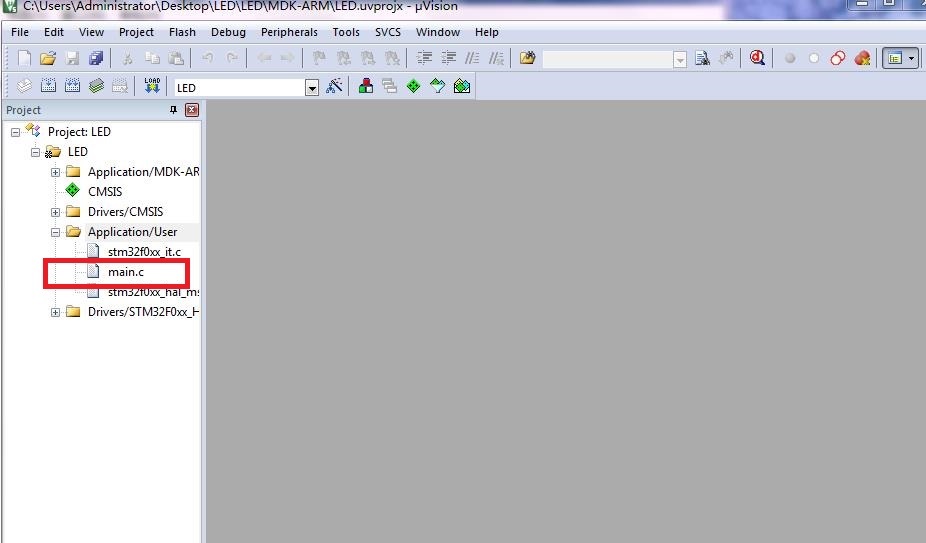Click the Clear All Bookmarks icon
The width and height of the screenshot is (926, 543).
[x=392, y=58]
